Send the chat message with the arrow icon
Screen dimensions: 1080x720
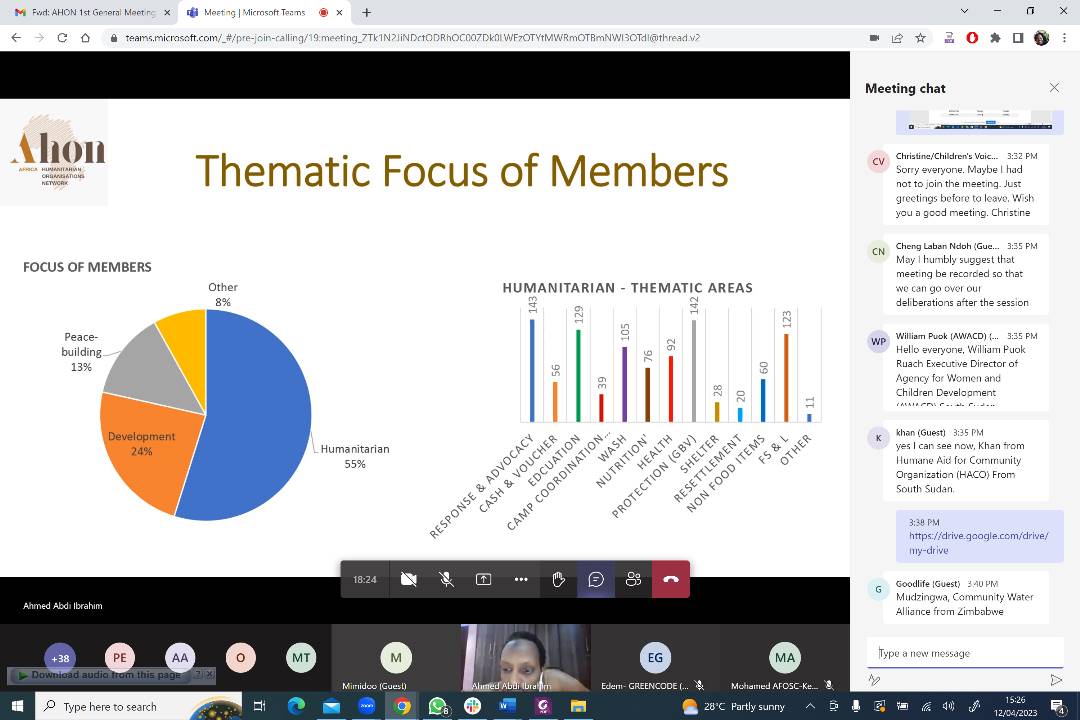[x=1057, y=680]
